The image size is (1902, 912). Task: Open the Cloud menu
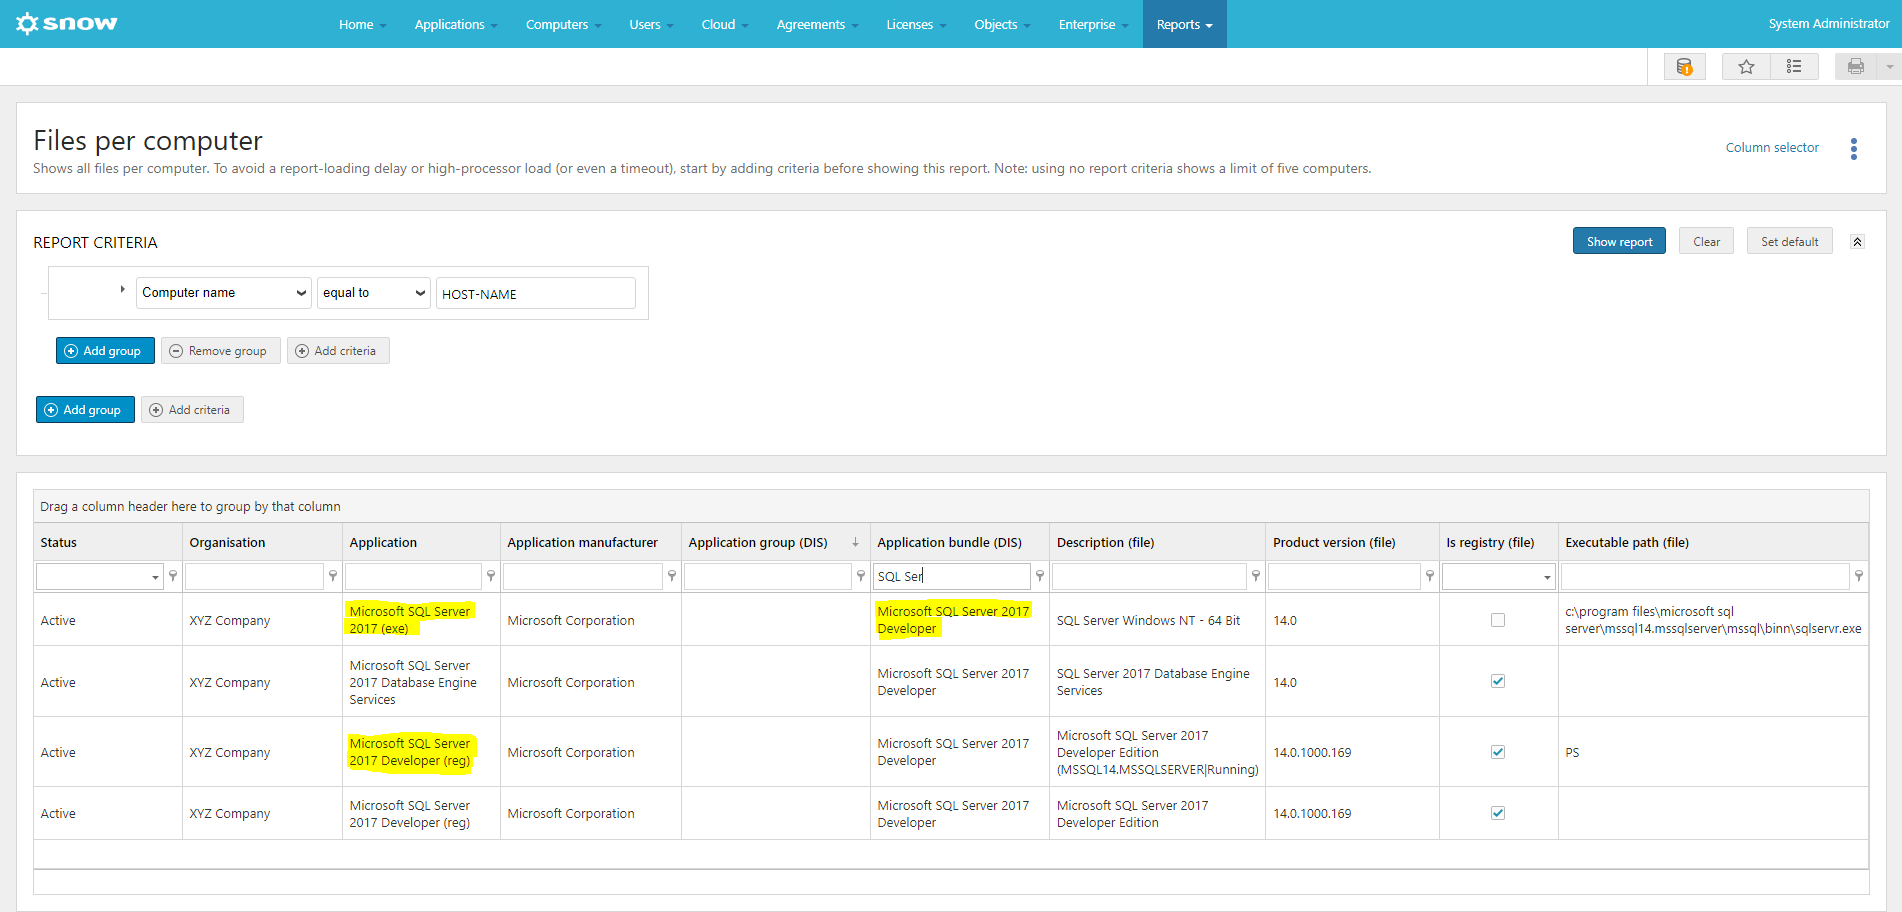[725, 24]
